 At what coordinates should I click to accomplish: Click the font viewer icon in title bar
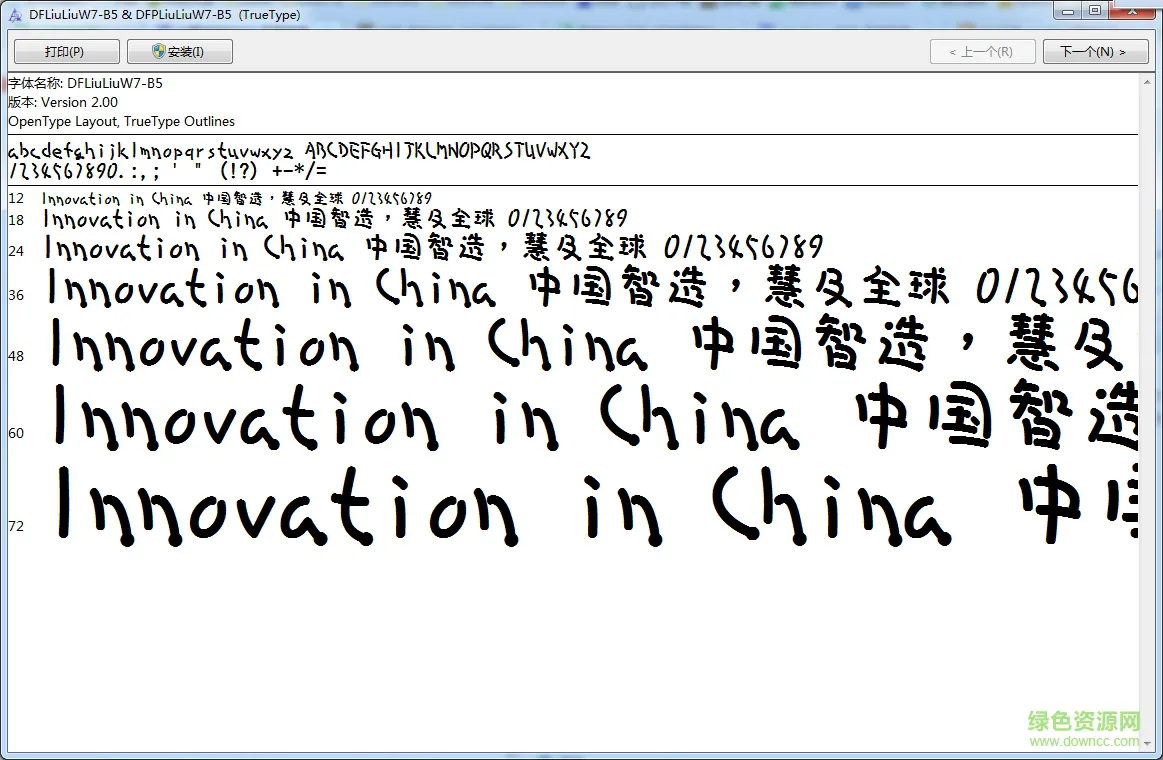pos(15,14)
